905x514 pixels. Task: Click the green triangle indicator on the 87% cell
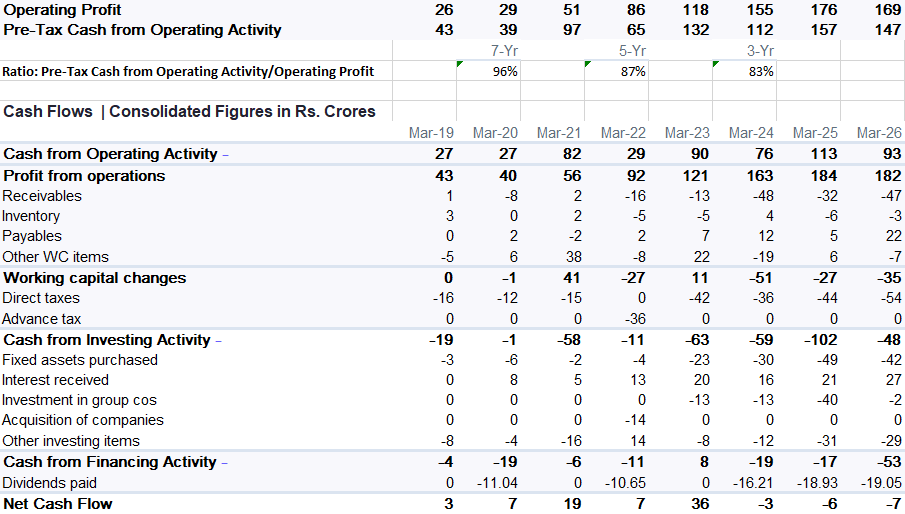(x=588, y=63)
